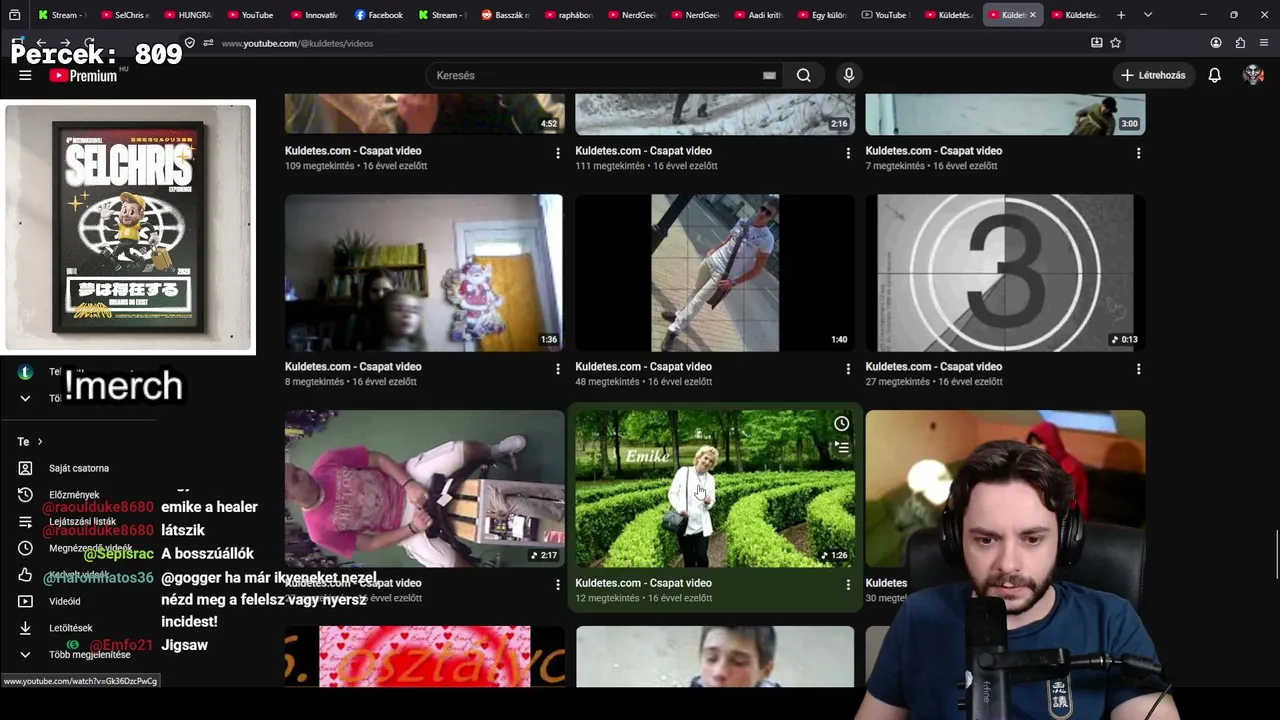Open Kedvelt videók thumbs-up icon
This screenshot has height=720, width=1280.
(x=25, y=575)
